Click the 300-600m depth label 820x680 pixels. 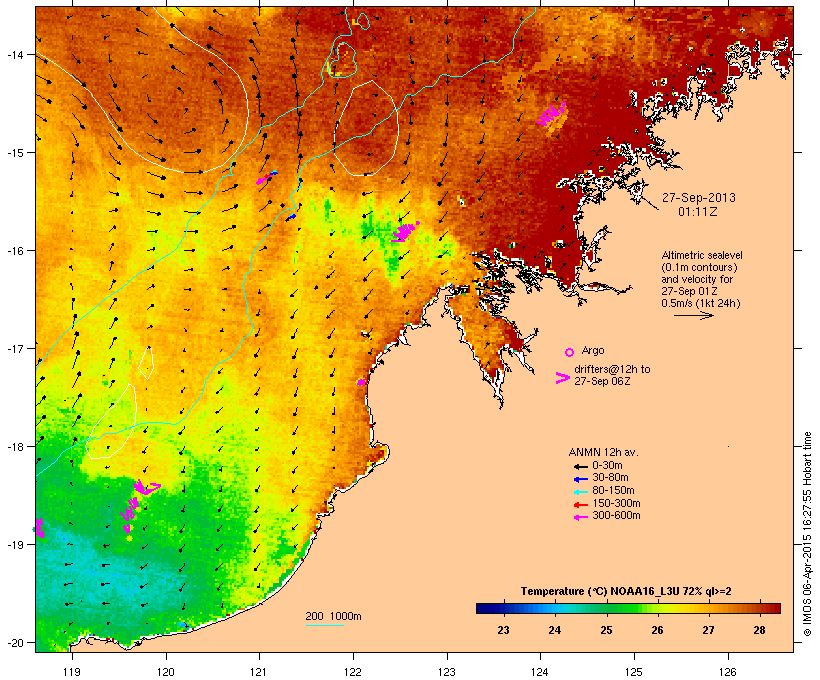point(616,516)
